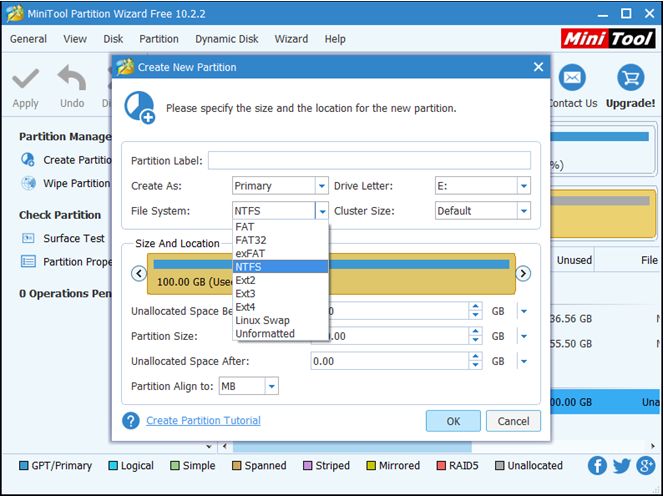
Task: Collapse the File System dropdown arrow
Action: (x=322, y=211)
